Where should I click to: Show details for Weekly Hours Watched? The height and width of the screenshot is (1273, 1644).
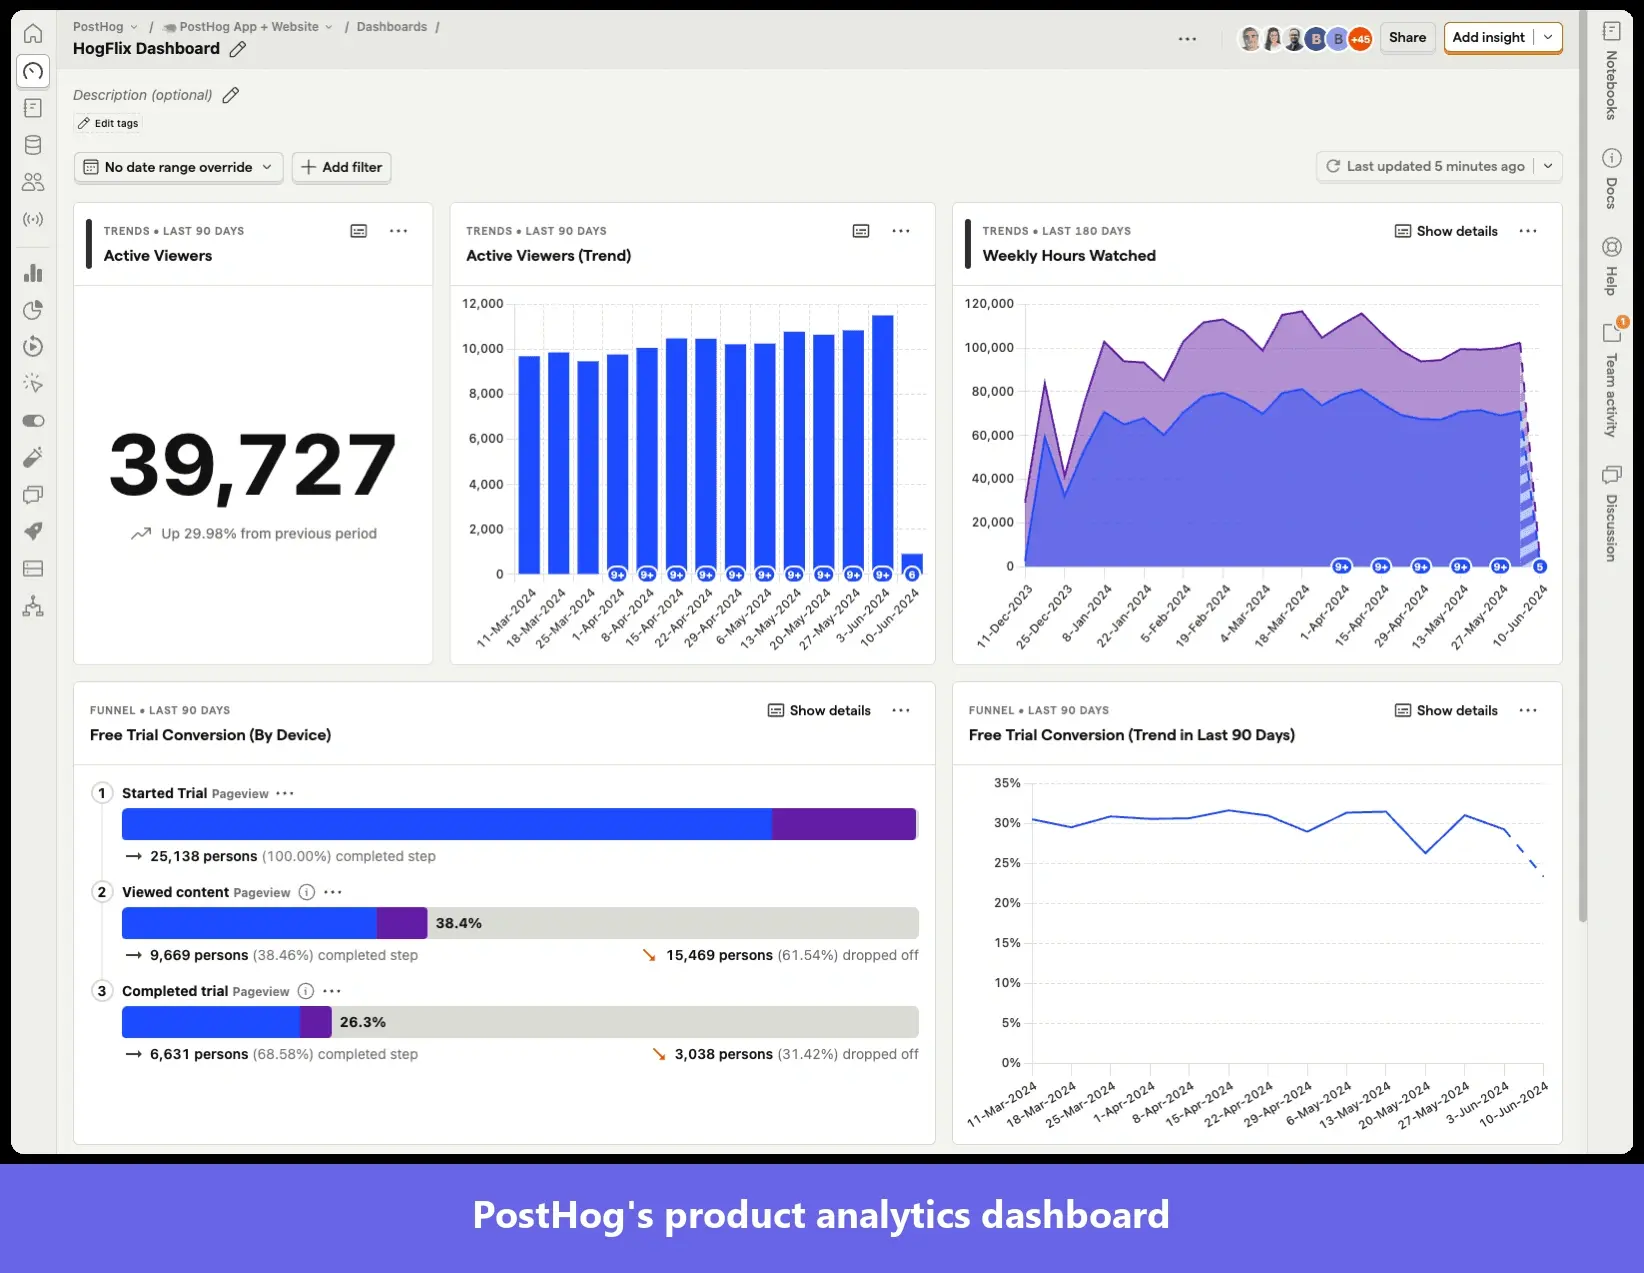[1446, 231]
